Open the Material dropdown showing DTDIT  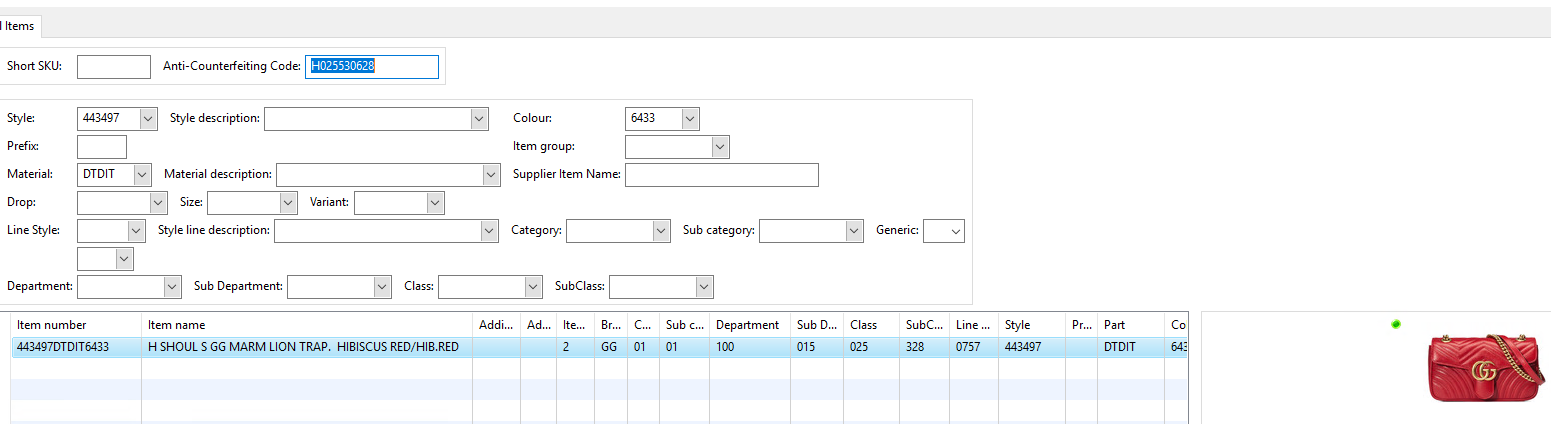[x=141, y=174]
